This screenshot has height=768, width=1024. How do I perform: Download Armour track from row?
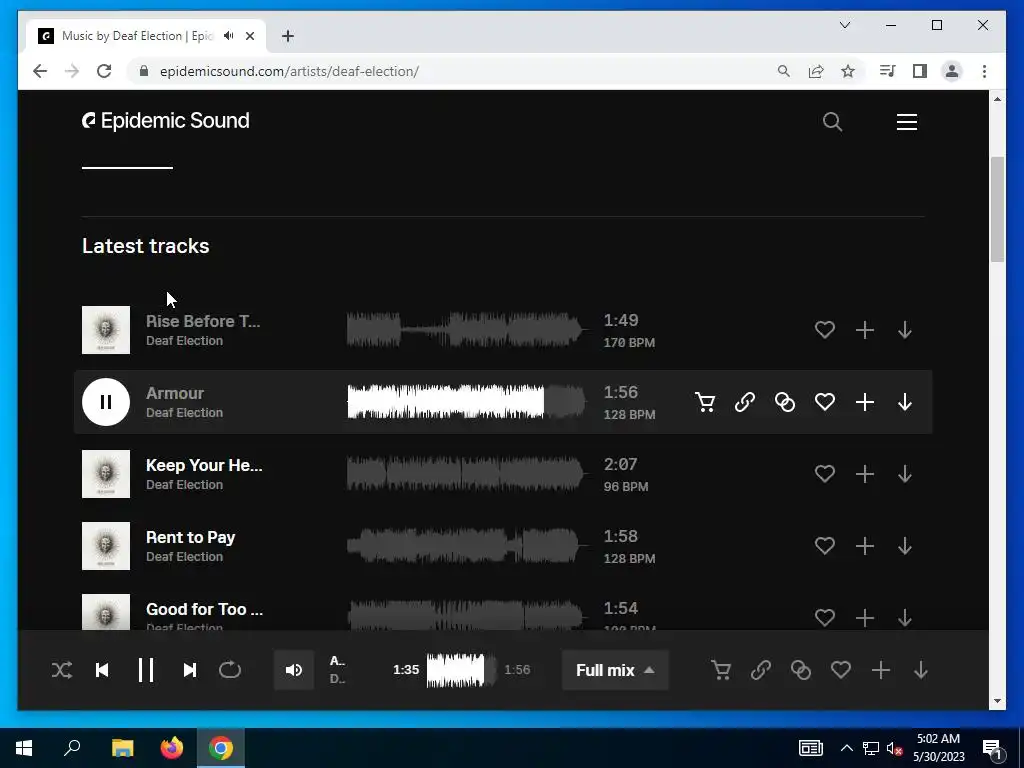(x=904, y=402)
